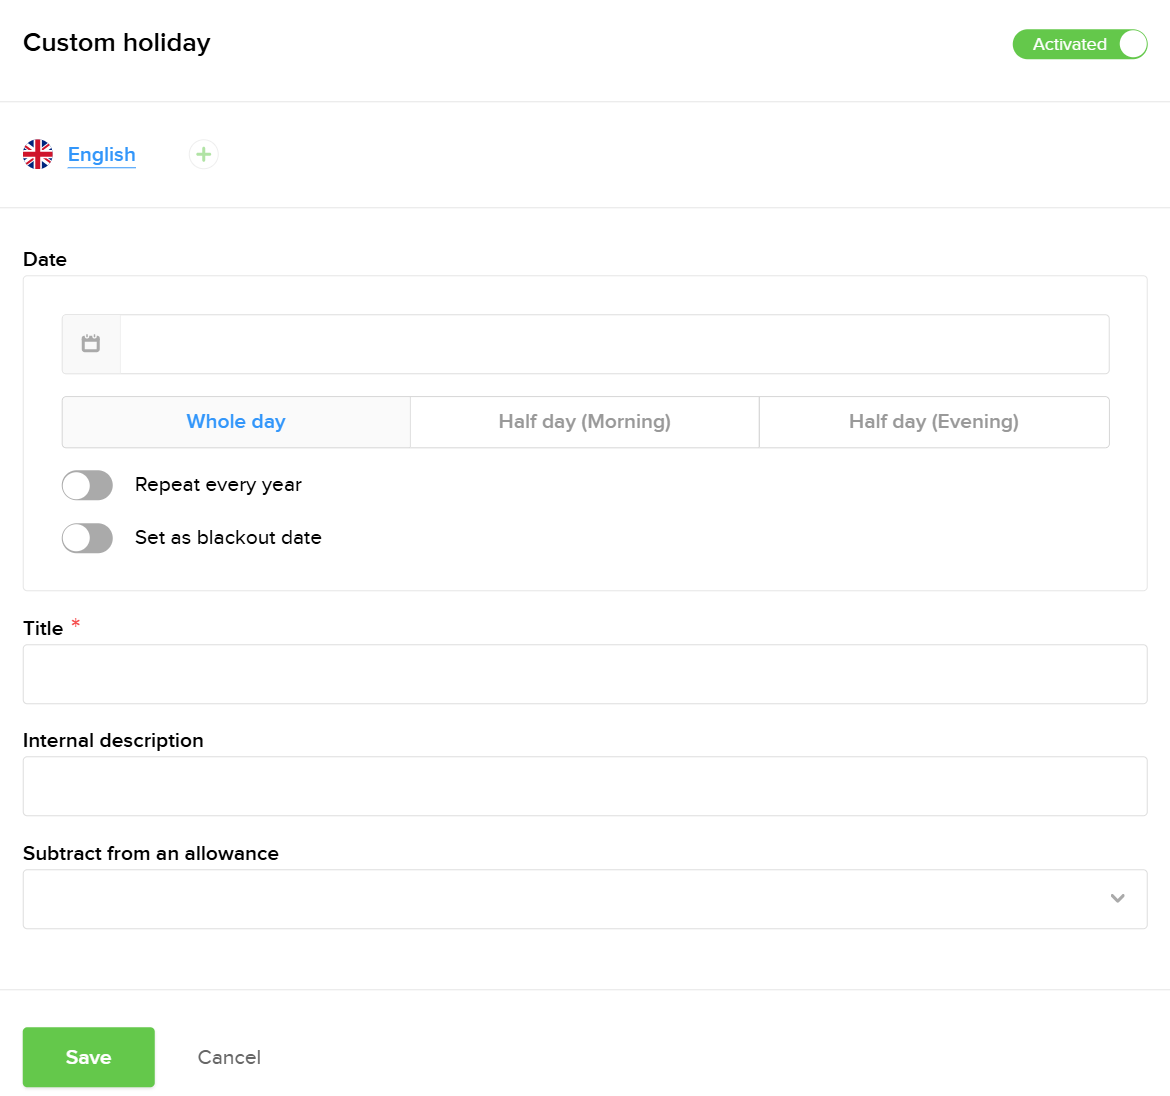Enable Repeat every year
Screen dimensions: 1170x1096
point(87,484)
